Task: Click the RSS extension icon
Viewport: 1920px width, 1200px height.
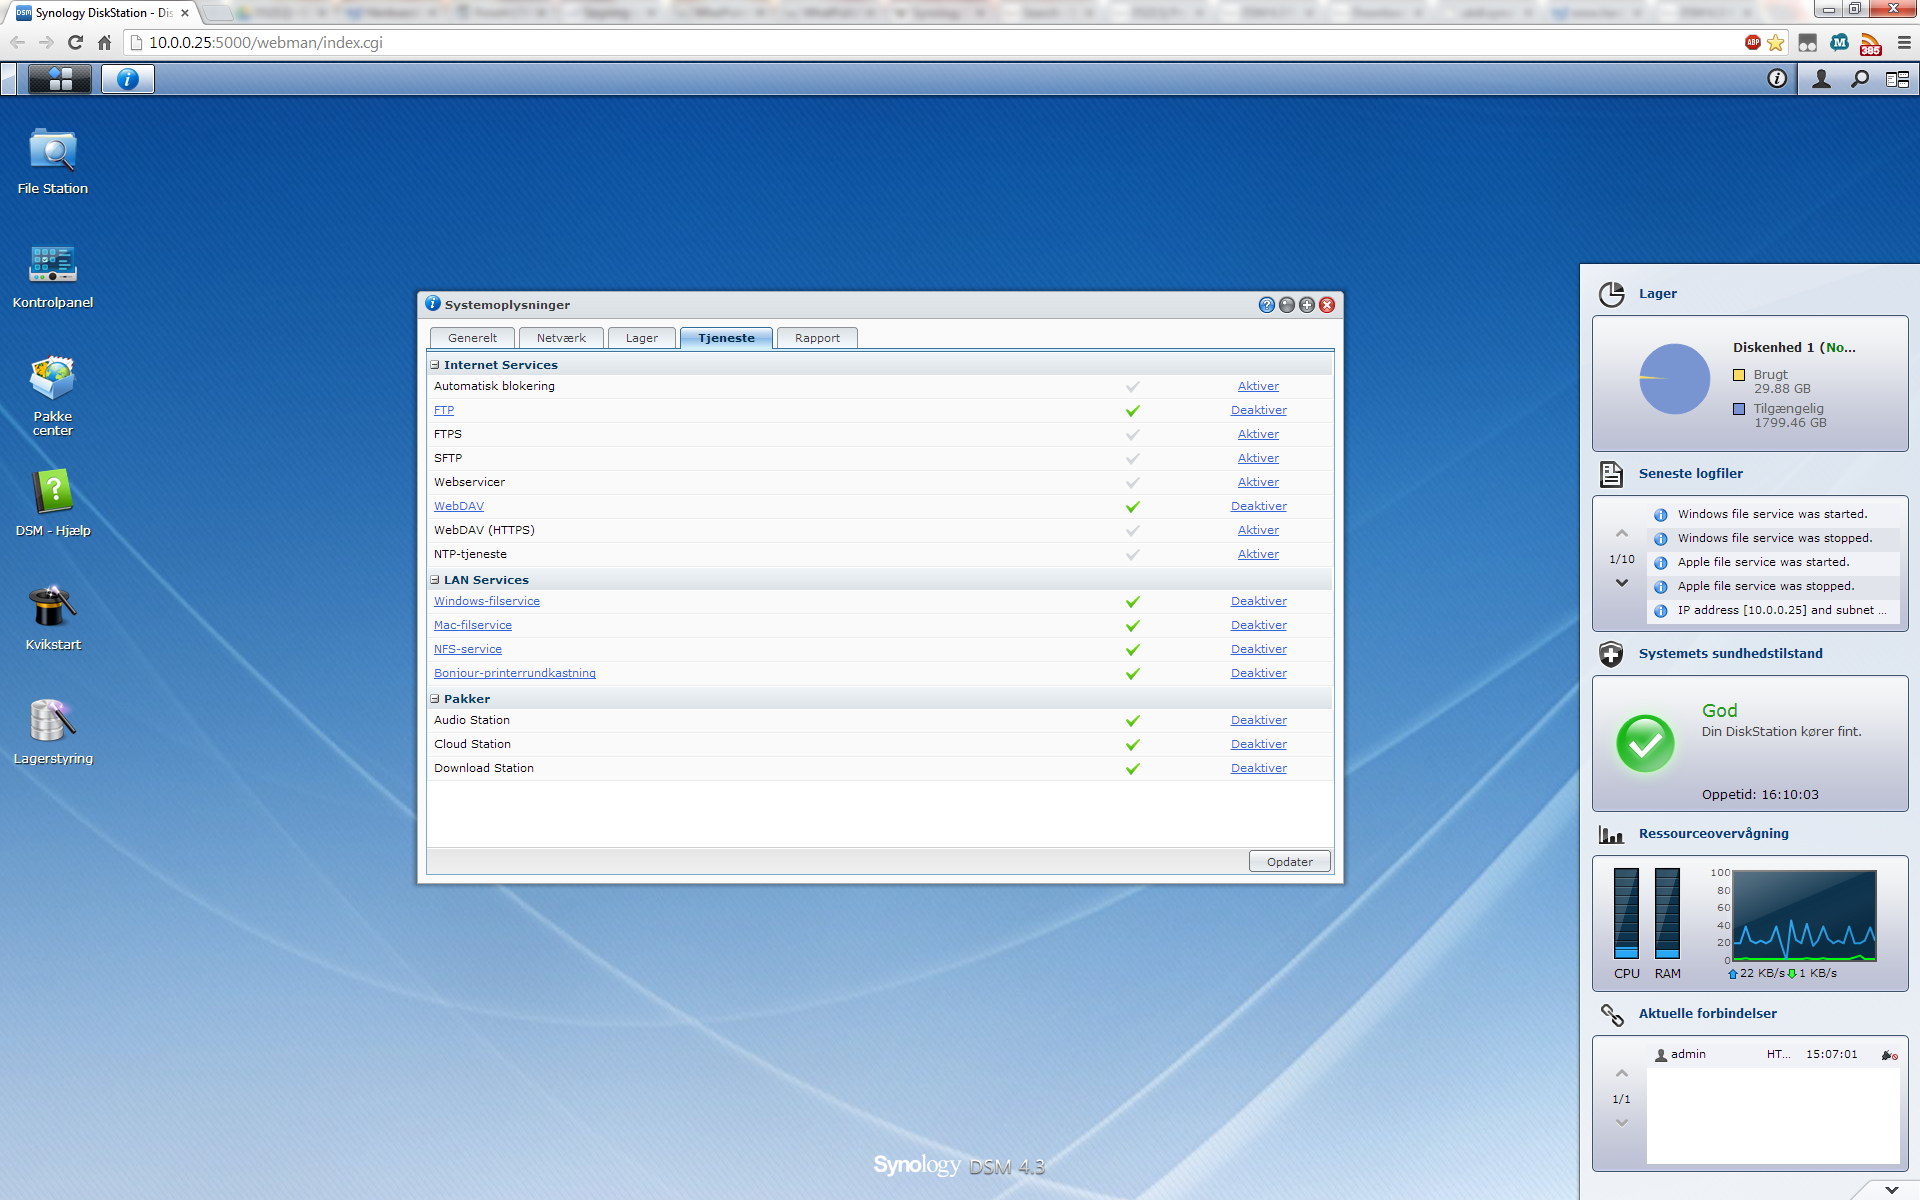Action: point(1870,43)
